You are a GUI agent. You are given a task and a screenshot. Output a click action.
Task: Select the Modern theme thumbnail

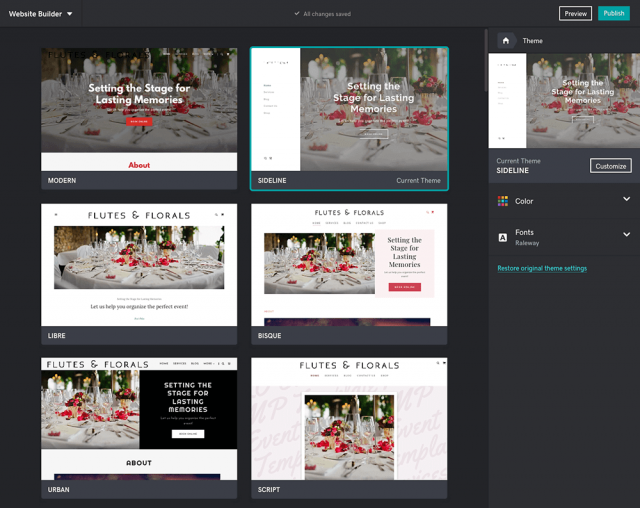[139, 109]
